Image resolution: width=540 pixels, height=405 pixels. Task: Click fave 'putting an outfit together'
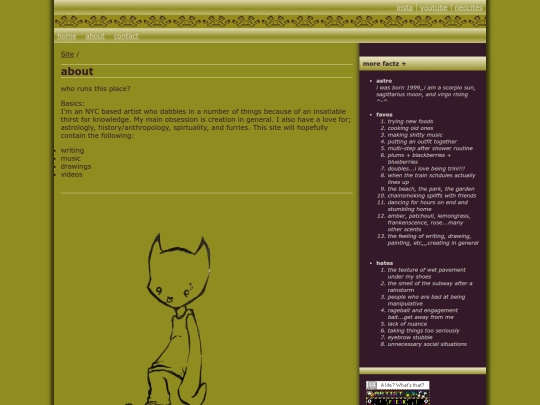pyautogui.click(x=422, y=142)
